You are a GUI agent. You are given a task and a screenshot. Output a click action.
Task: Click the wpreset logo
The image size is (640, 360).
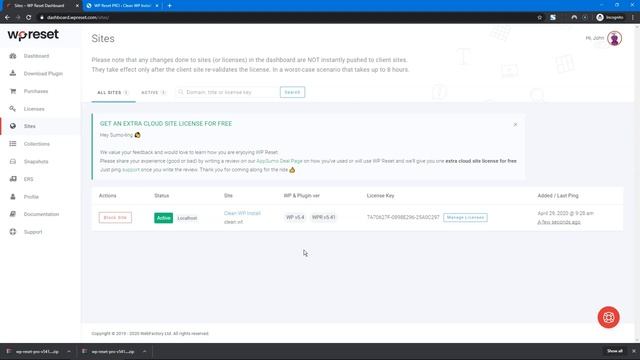coord(33,35)
